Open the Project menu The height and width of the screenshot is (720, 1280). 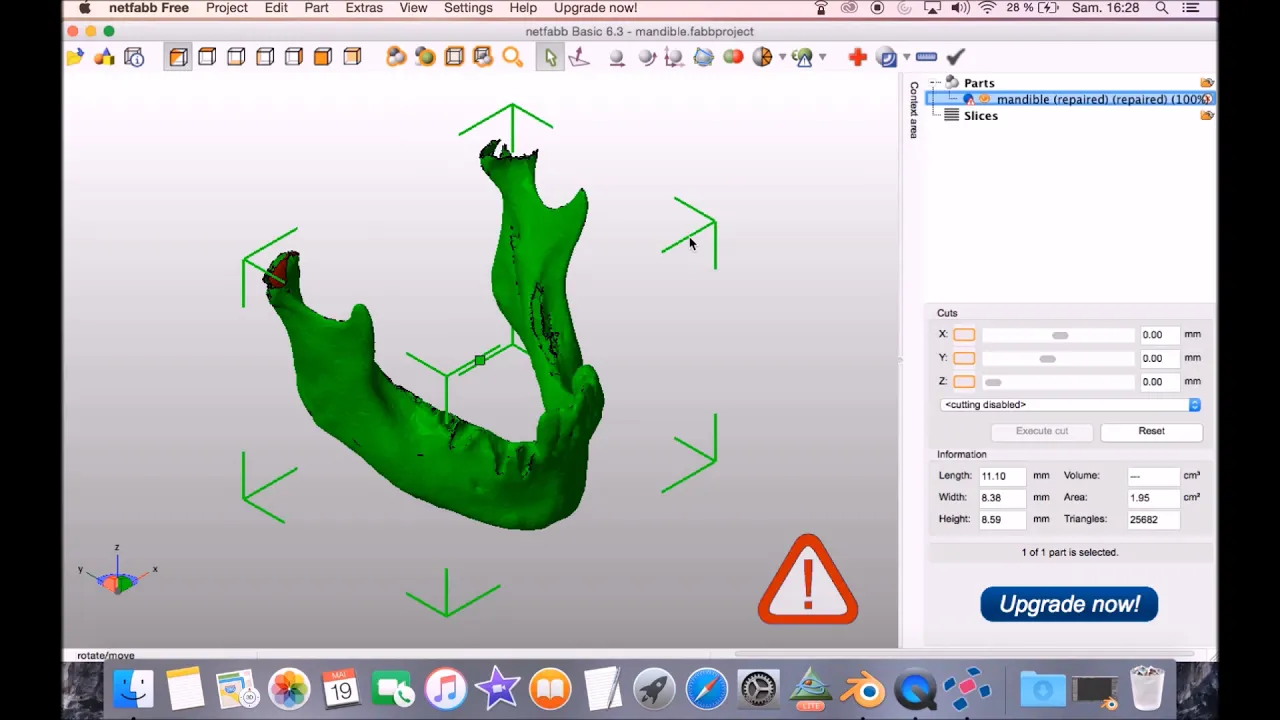(227, 8)
